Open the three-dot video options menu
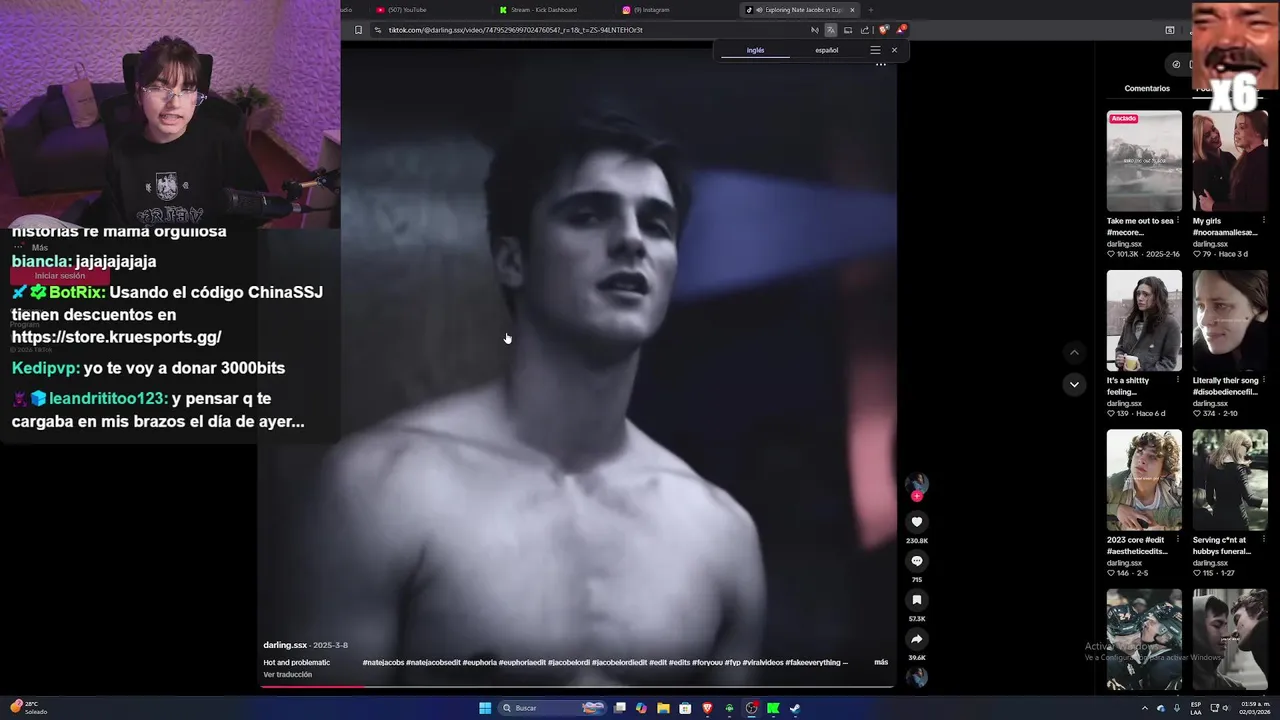The image size is (1280, 720). (880, 64)
